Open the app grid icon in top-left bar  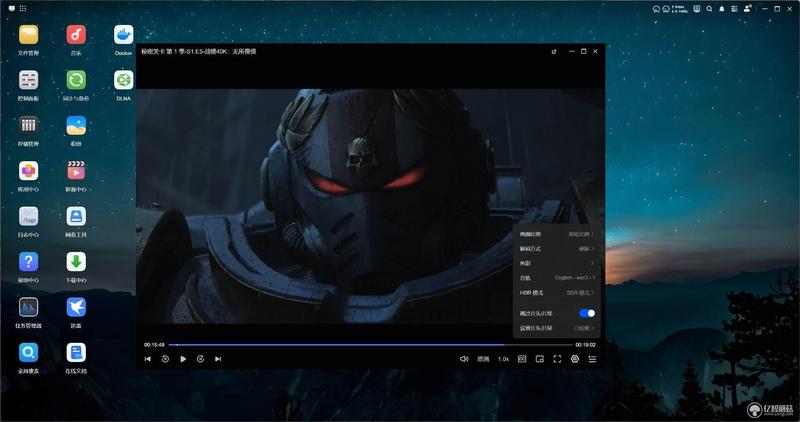(x=23, y=9)
